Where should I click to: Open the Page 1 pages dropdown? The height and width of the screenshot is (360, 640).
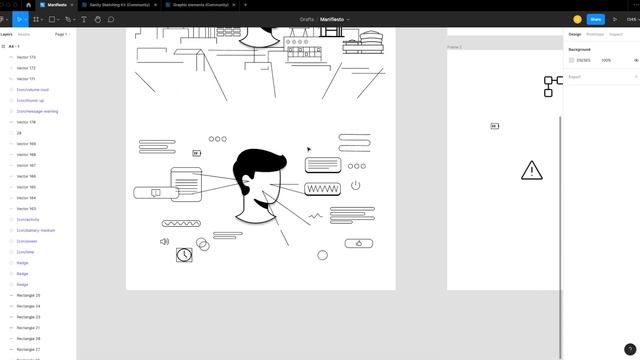[x=62, y=34]
